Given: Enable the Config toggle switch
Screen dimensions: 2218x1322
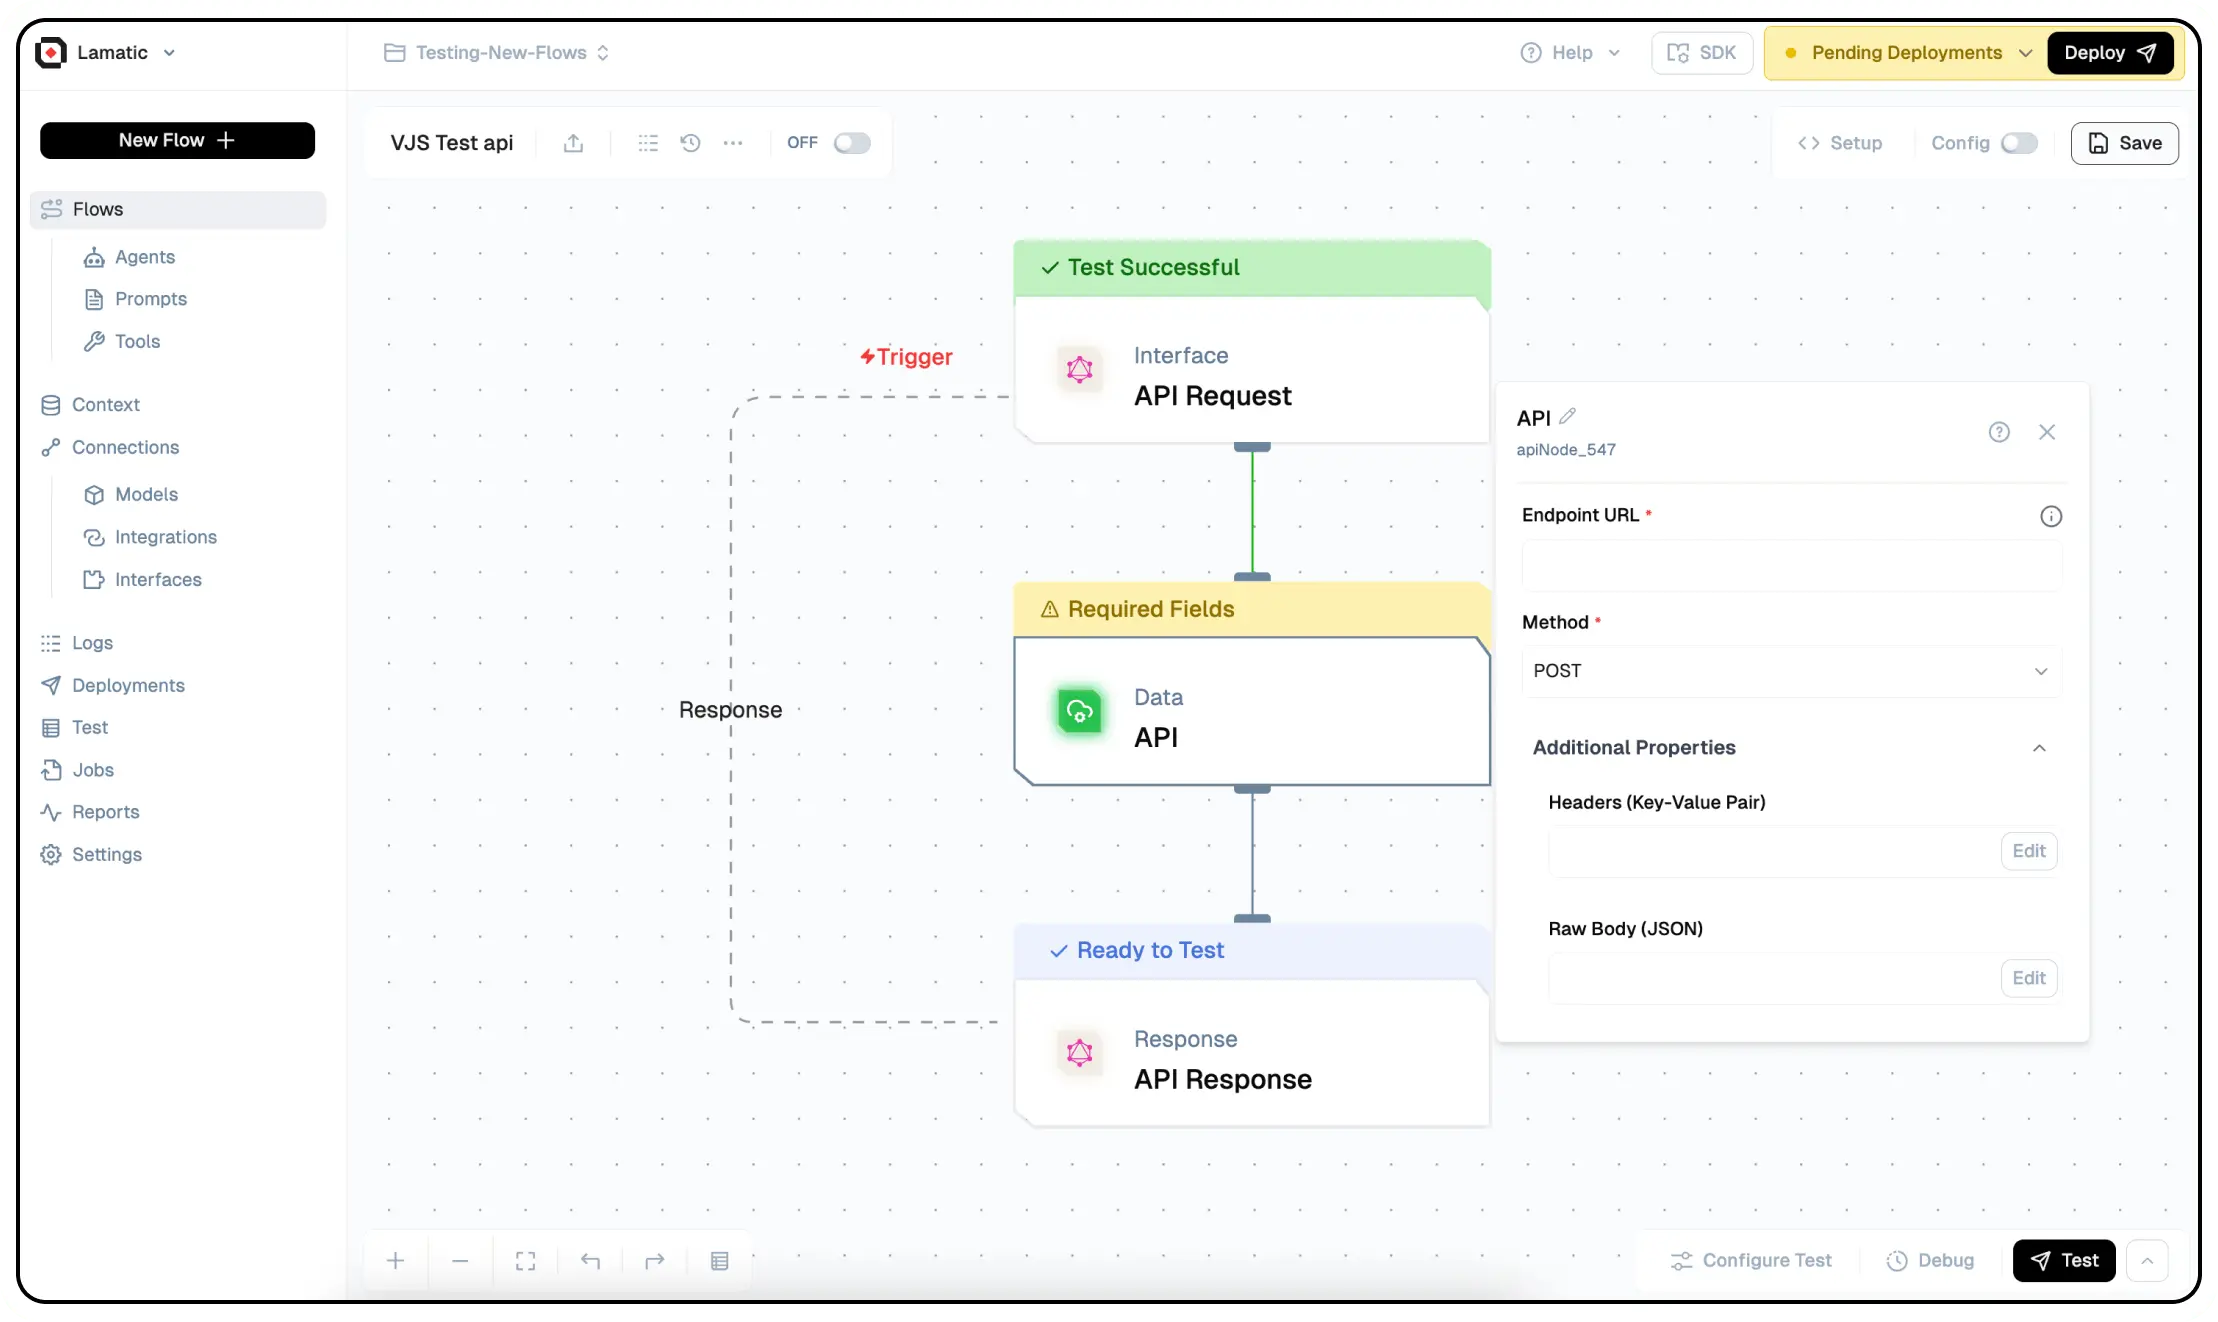Looking at the screenshot, I should (x=2018, y=143).
